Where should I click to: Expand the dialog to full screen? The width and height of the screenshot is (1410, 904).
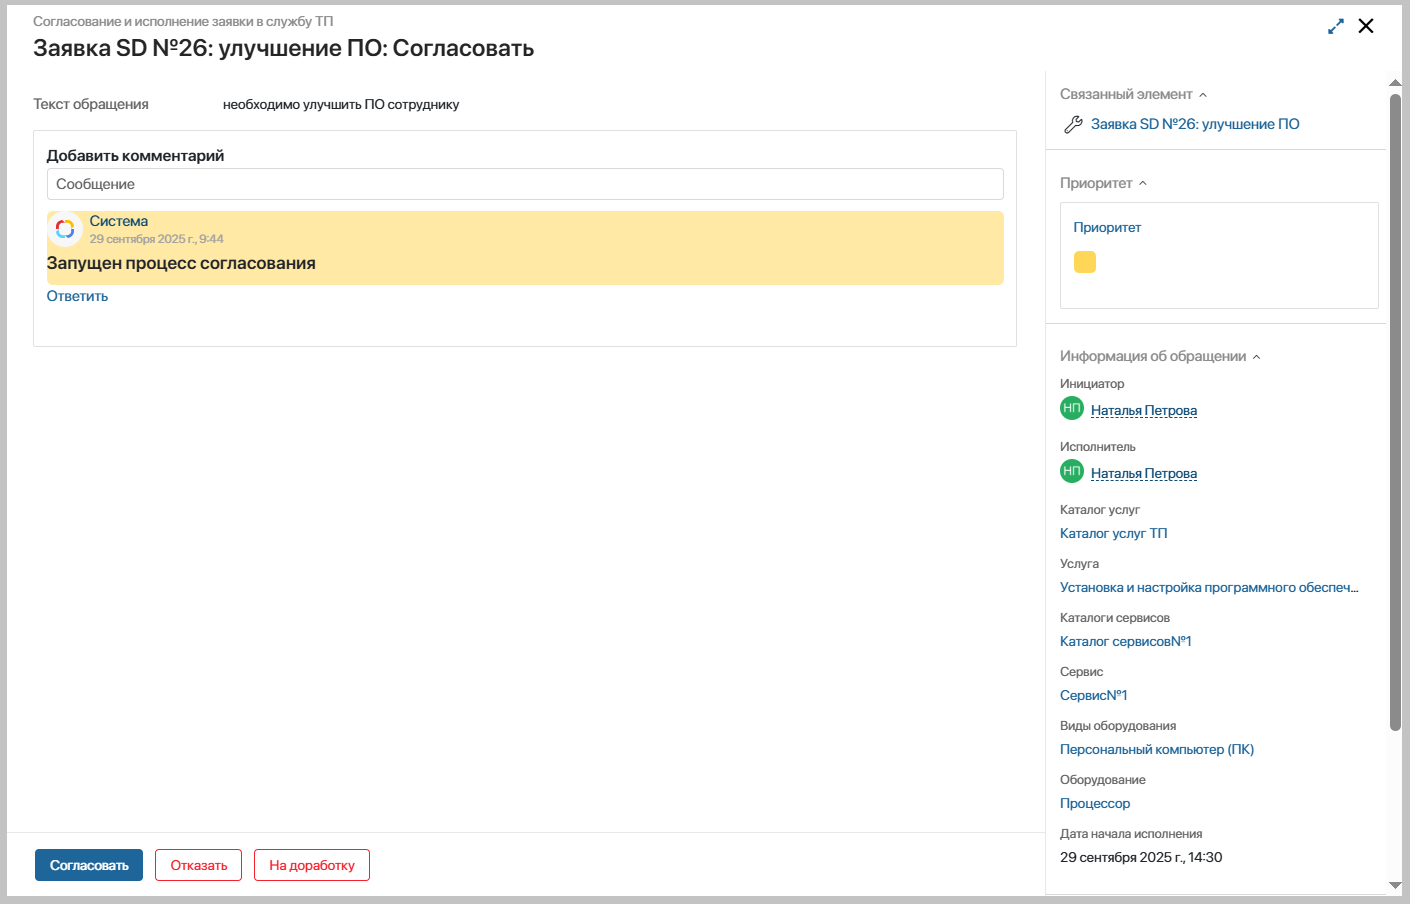[1336, 27]
